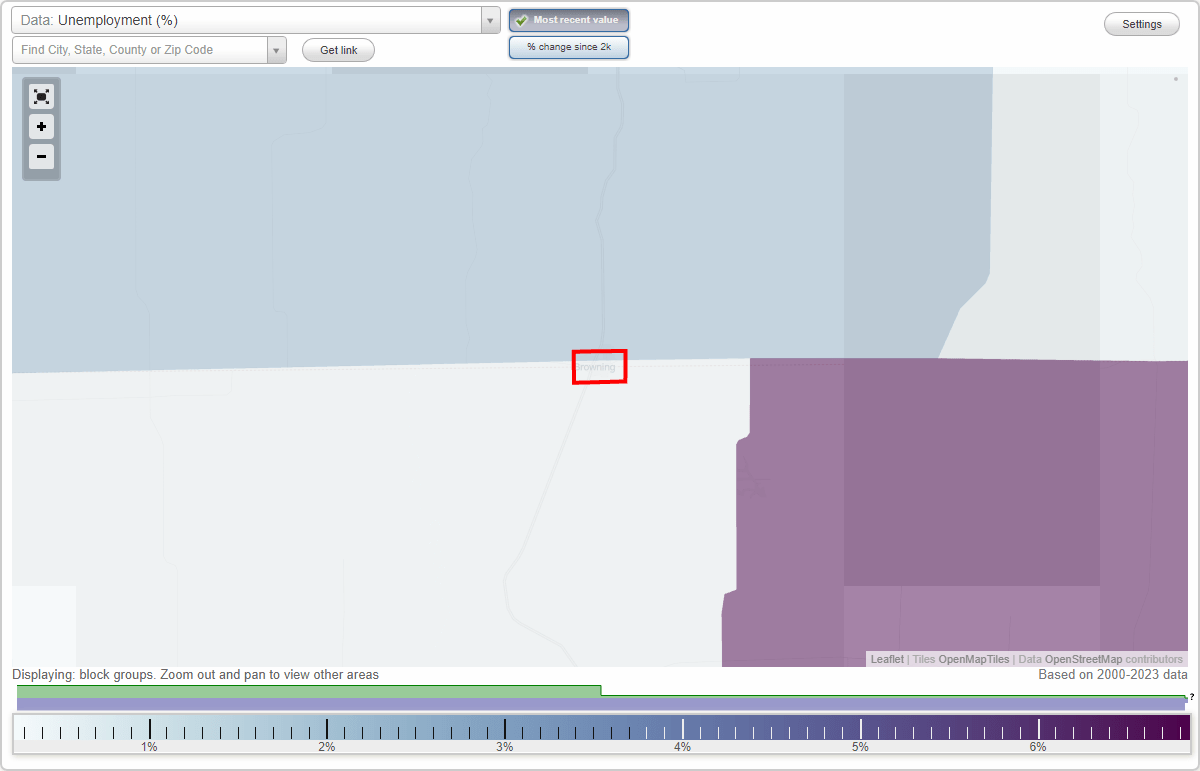Click the full extent map icon

41,96
